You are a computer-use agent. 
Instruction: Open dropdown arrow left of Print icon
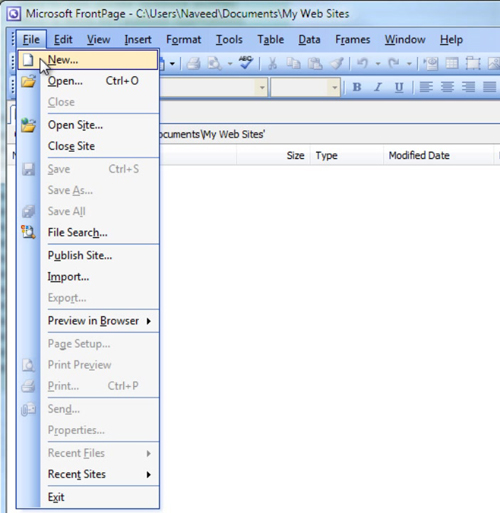click(x=172, y=63)
